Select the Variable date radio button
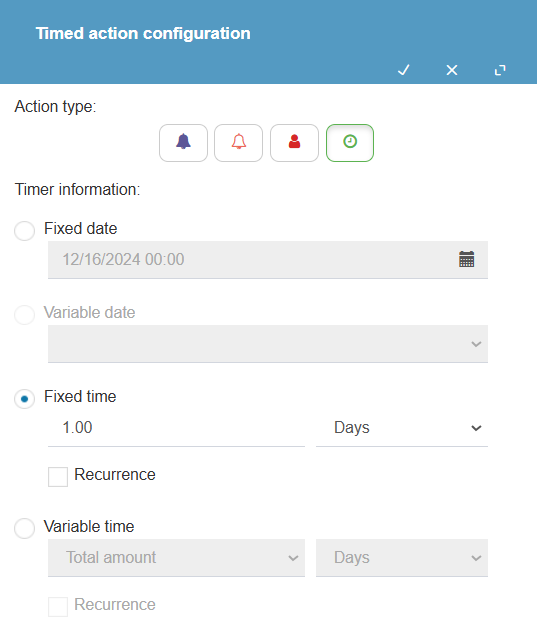Screen dimensions: 537x639 (x=24, y=315)
